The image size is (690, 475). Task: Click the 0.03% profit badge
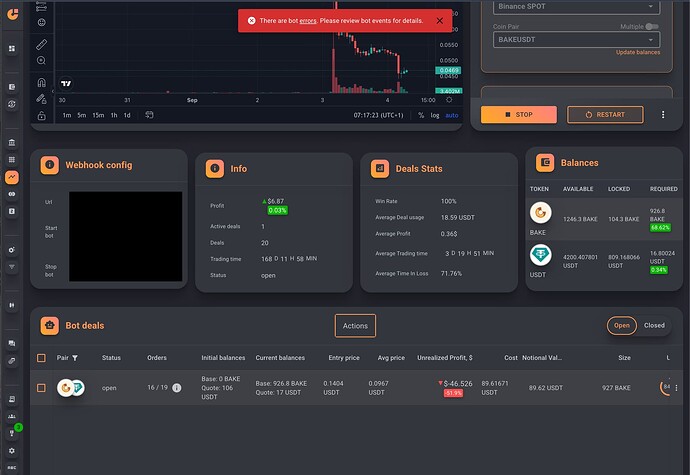[277, 210]
